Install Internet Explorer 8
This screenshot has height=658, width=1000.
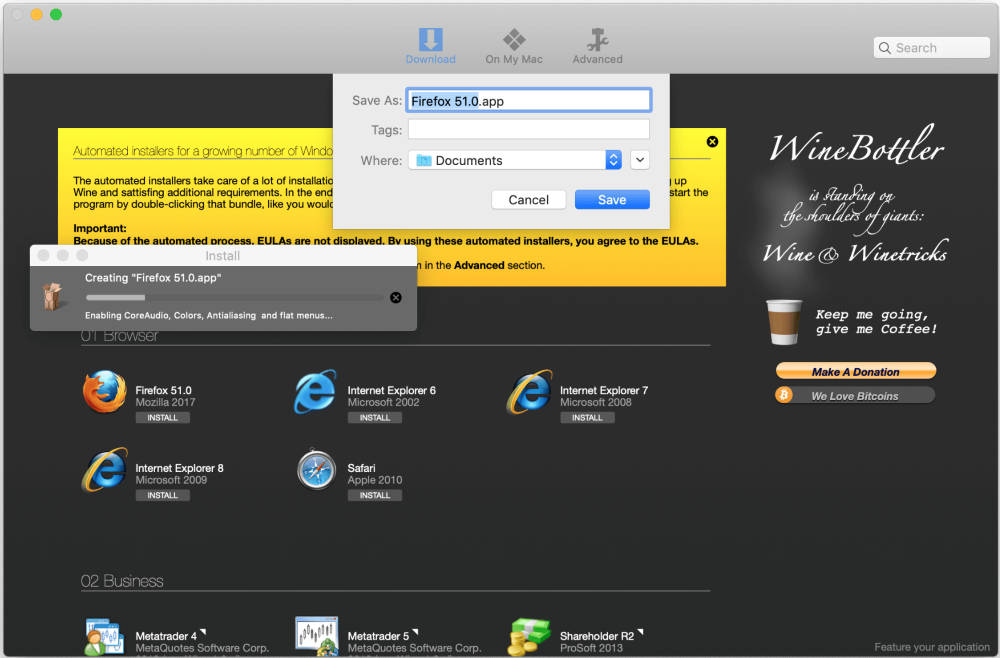pos(163,495)
